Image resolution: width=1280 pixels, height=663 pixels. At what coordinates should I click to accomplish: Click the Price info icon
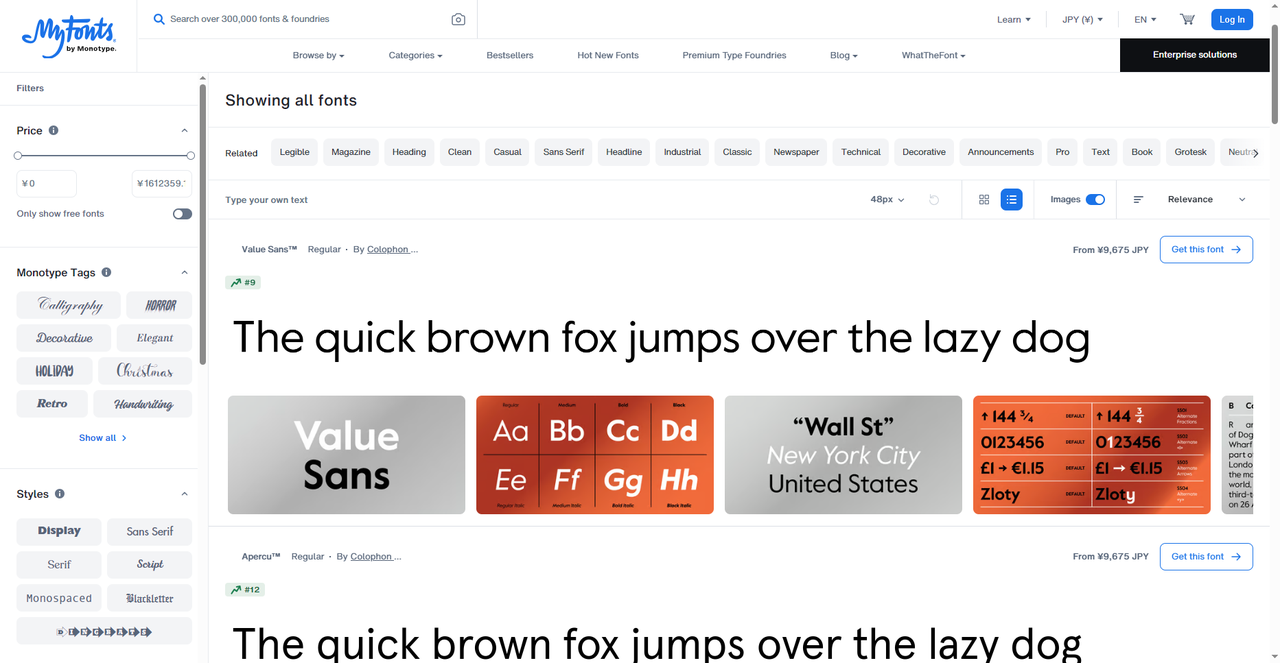(54, 130)
